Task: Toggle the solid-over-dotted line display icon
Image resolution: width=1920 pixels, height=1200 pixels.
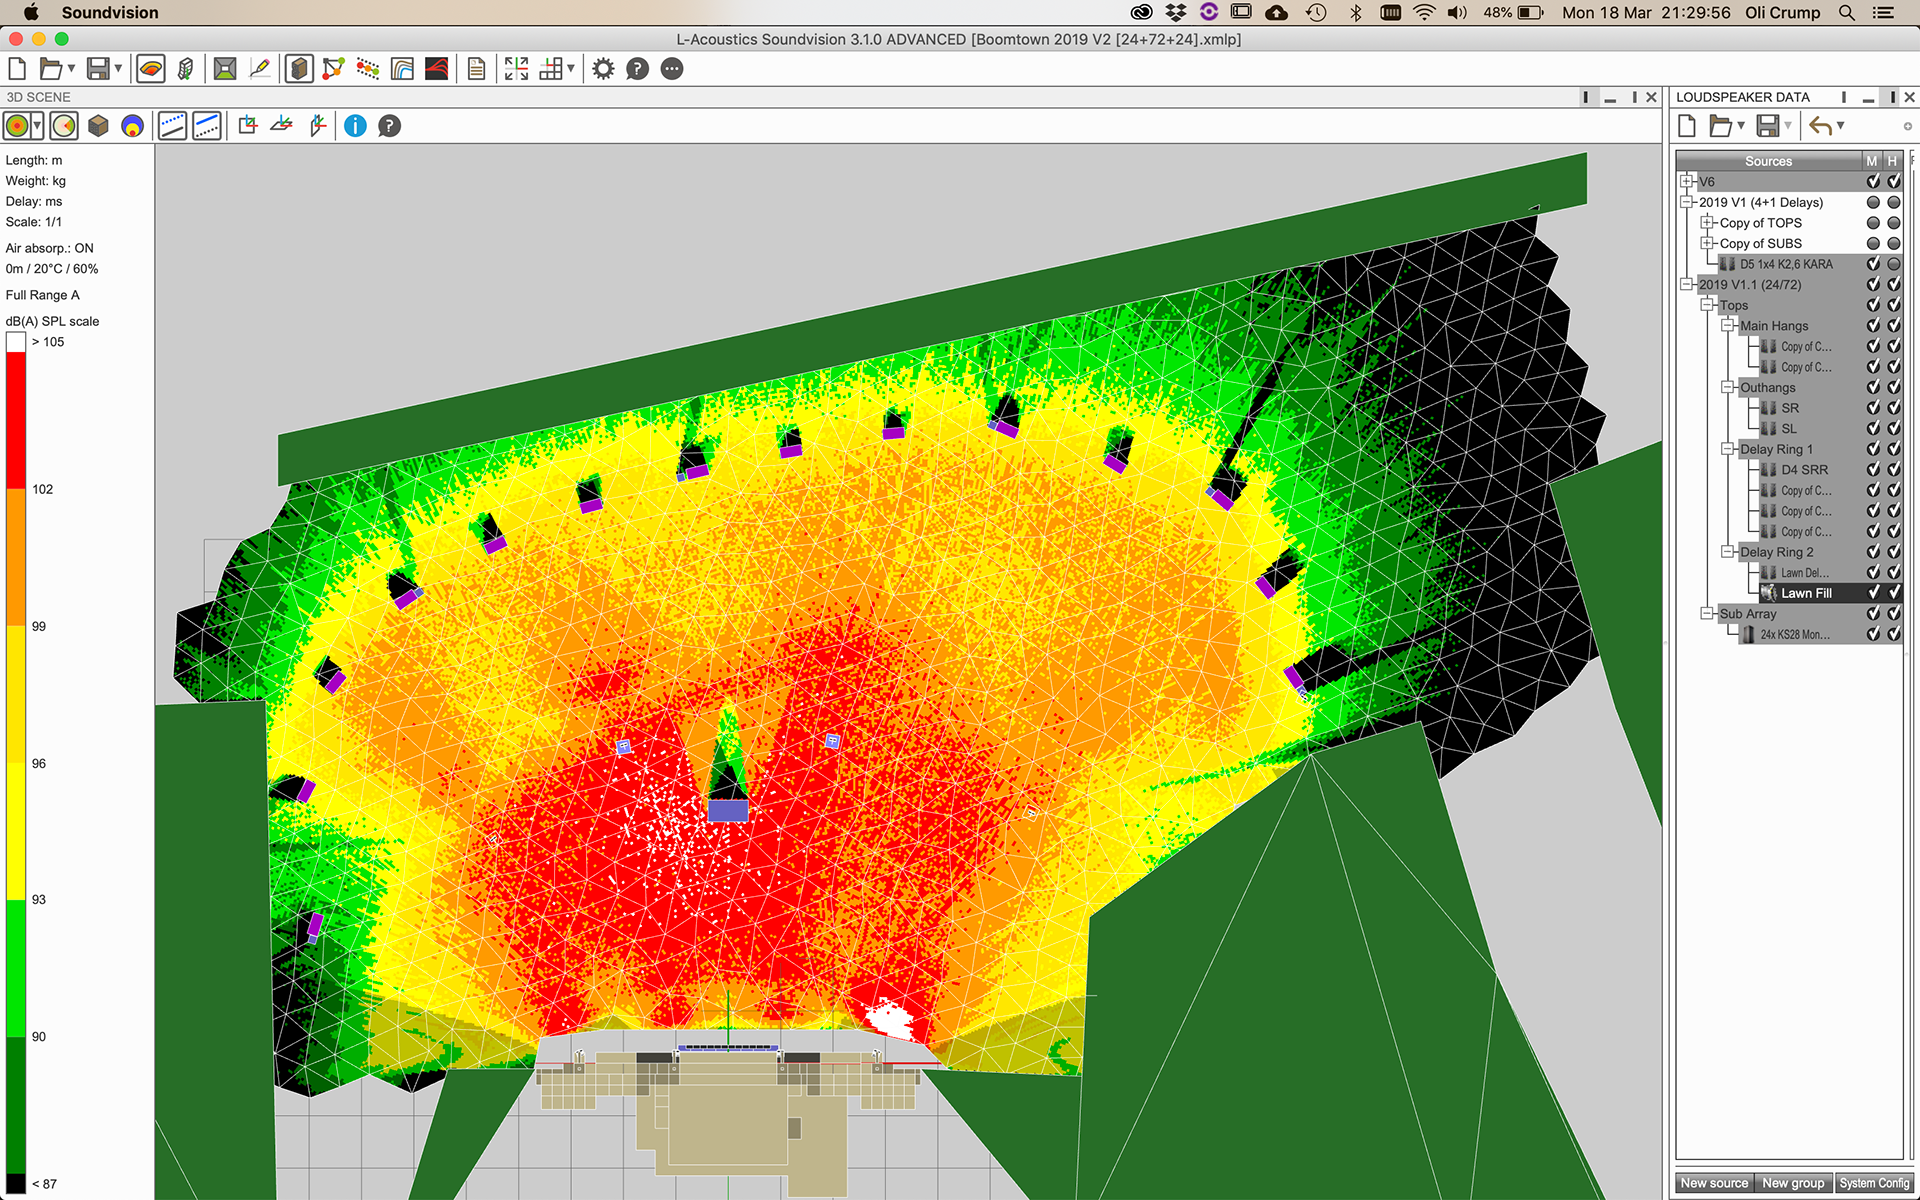Action: 207,126
